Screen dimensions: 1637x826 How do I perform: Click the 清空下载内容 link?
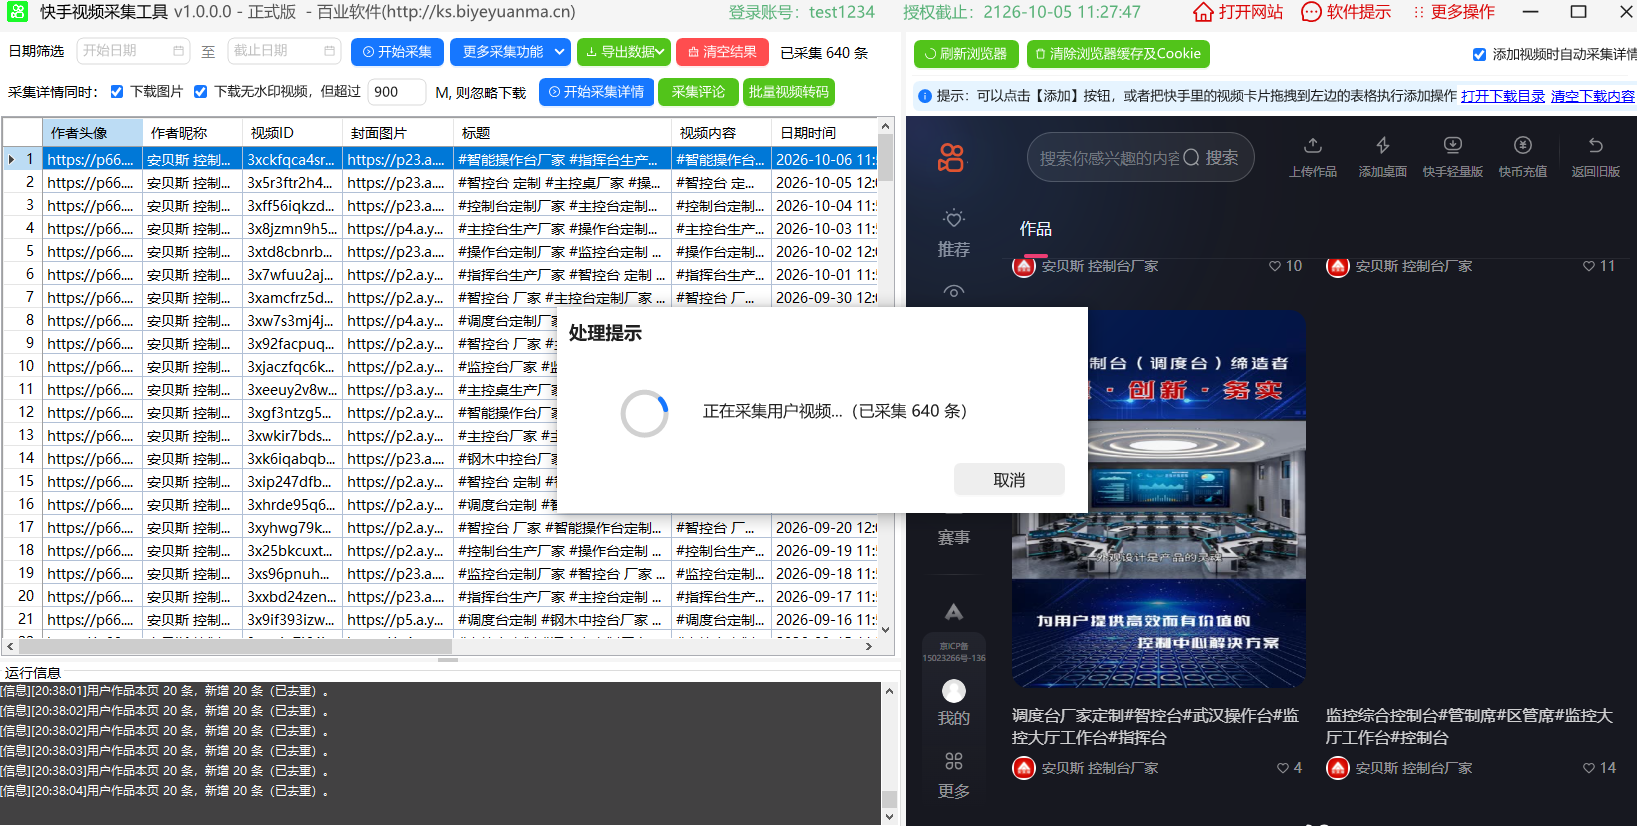tap(1593, 96)
